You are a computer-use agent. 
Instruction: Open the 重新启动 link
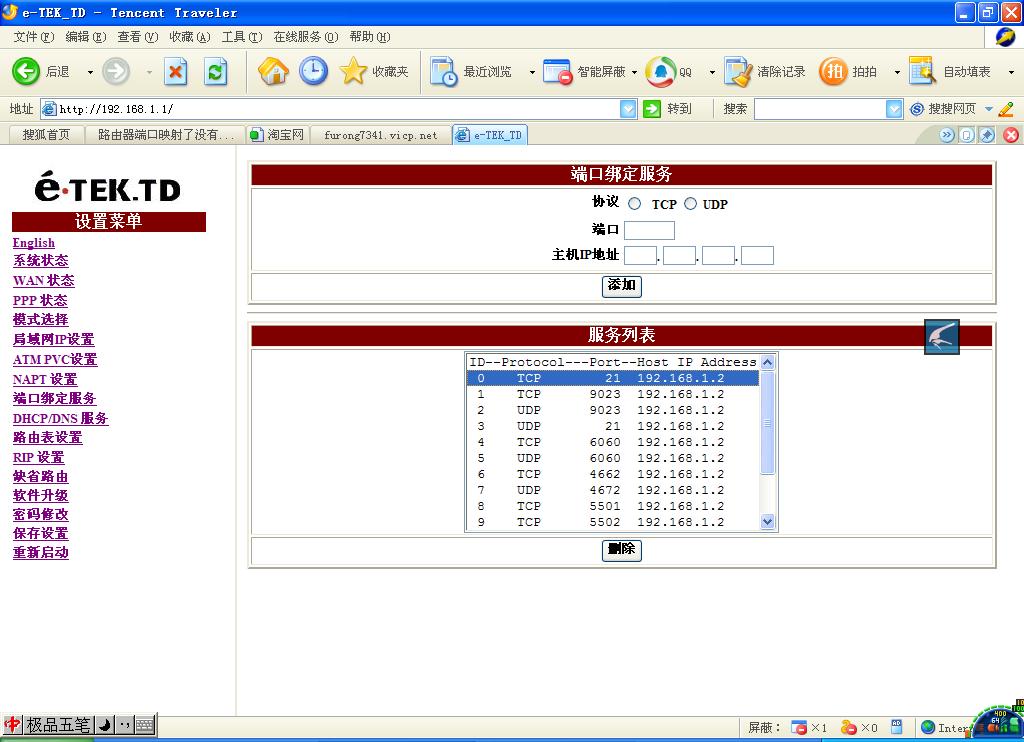[x=40, y=553]
